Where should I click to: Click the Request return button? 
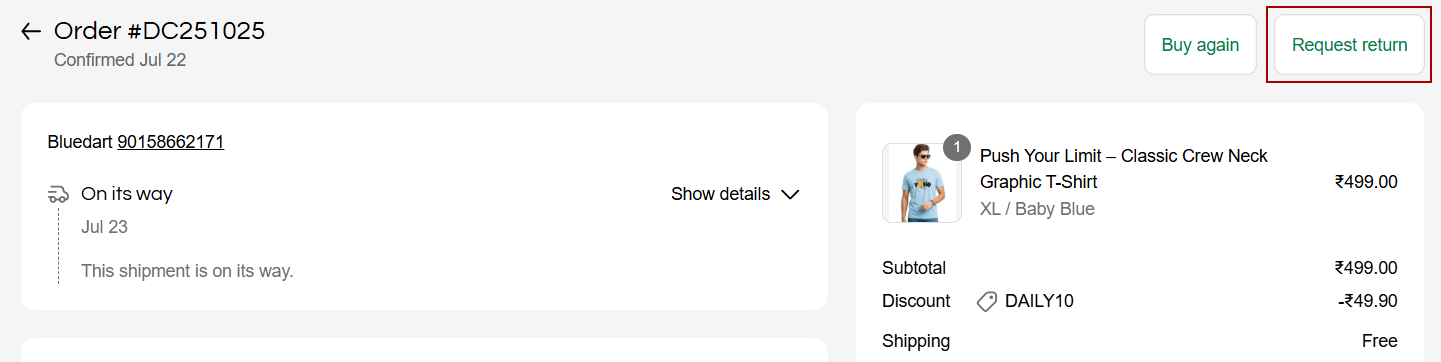(1349, 45)
